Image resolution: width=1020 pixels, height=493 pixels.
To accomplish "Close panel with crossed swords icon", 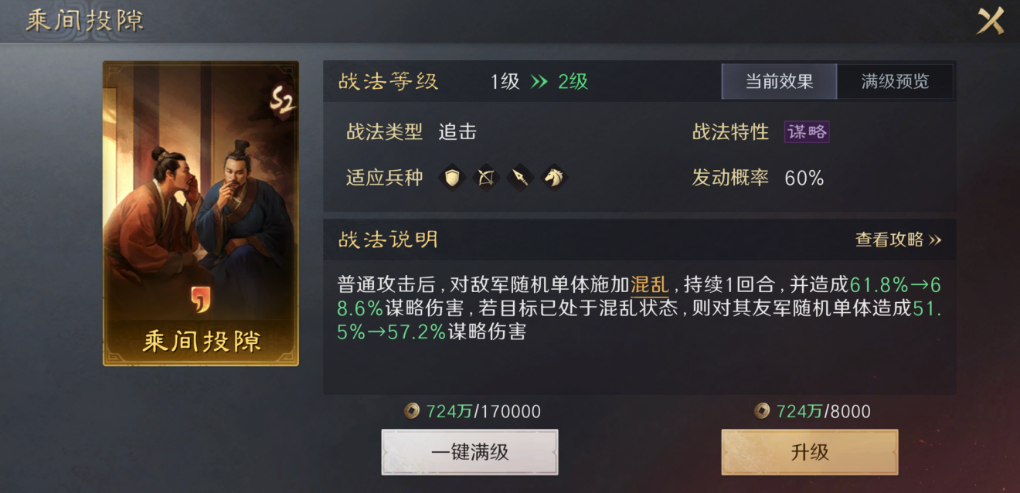I will tap(991, 21).
